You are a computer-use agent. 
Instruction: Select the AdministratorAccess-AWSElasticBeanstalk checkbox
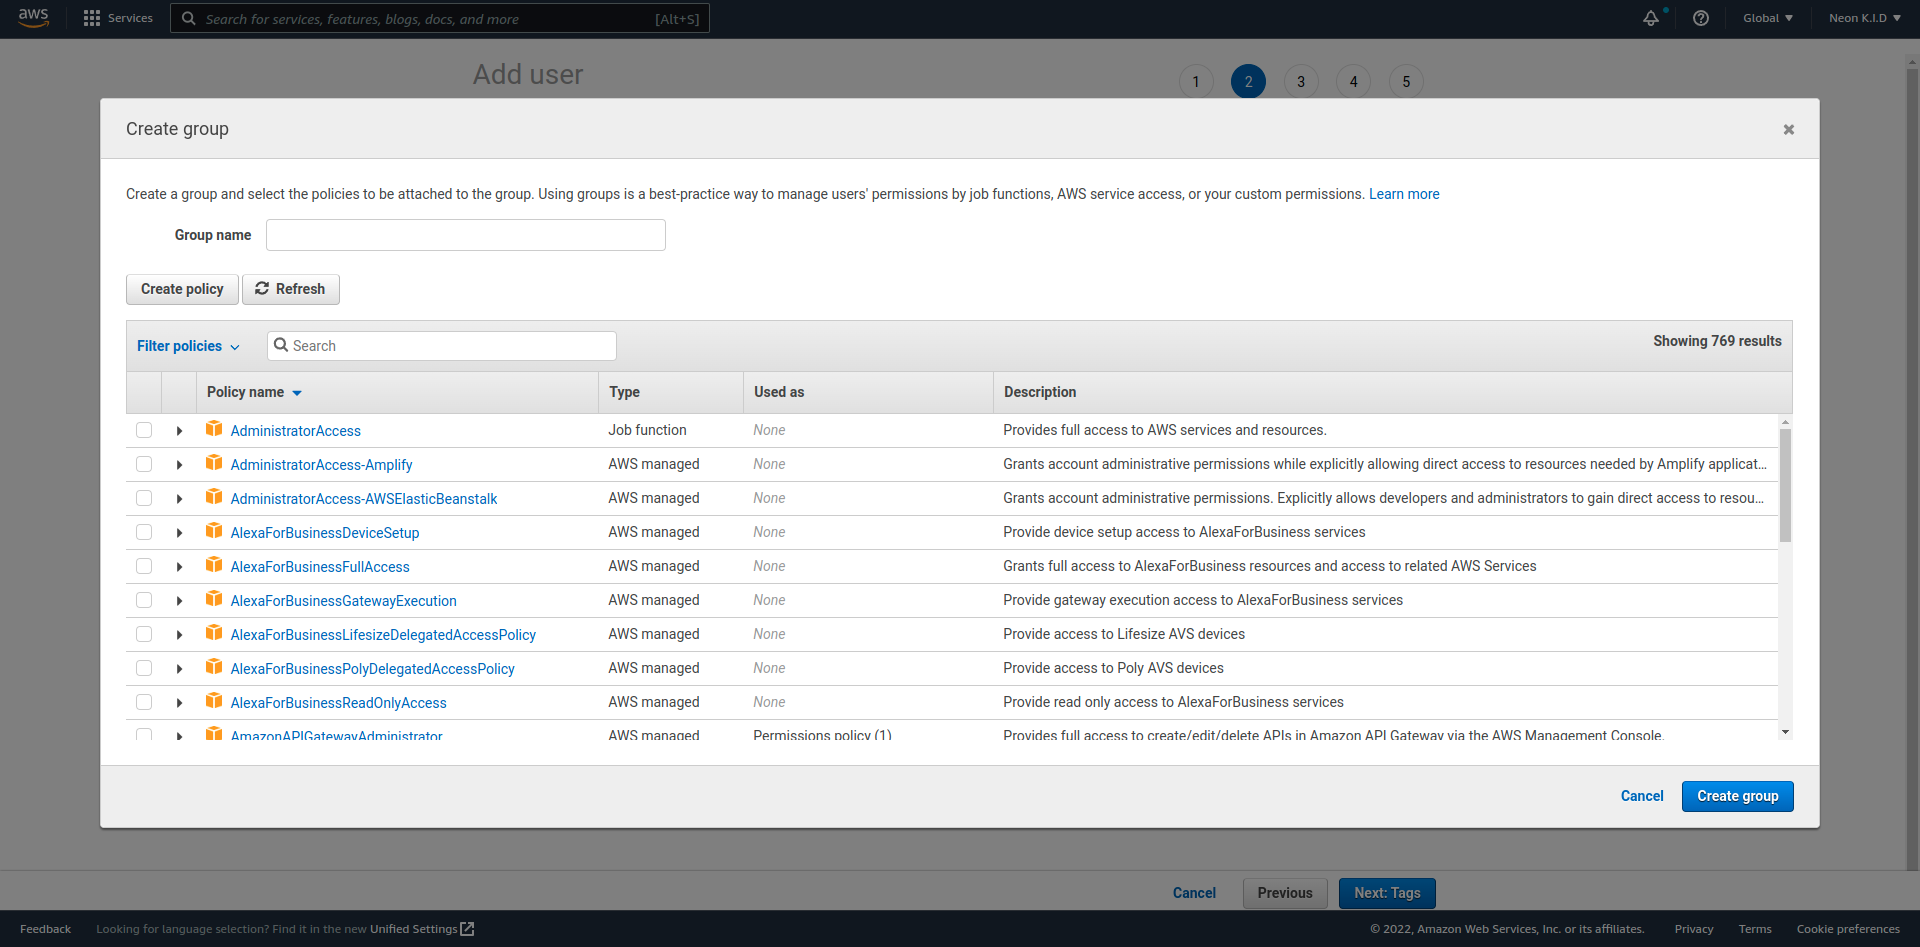(144, 498)
